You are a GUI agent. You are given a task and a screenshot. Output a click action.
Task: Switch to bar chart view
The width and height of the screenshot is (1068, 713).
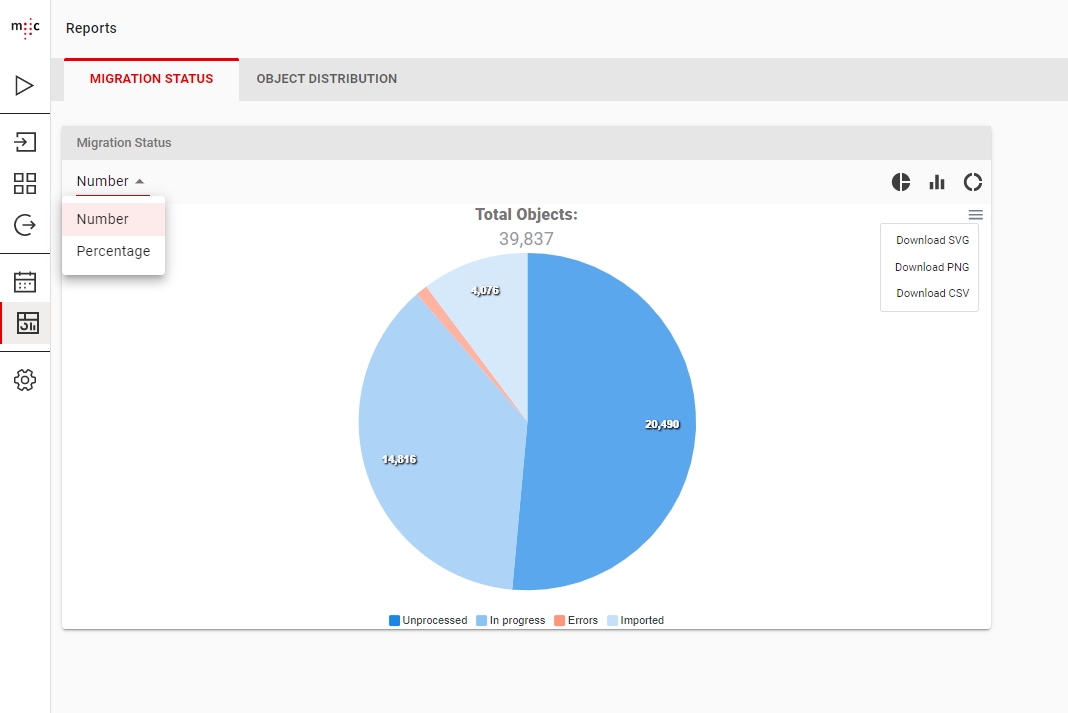click(937, 182)
